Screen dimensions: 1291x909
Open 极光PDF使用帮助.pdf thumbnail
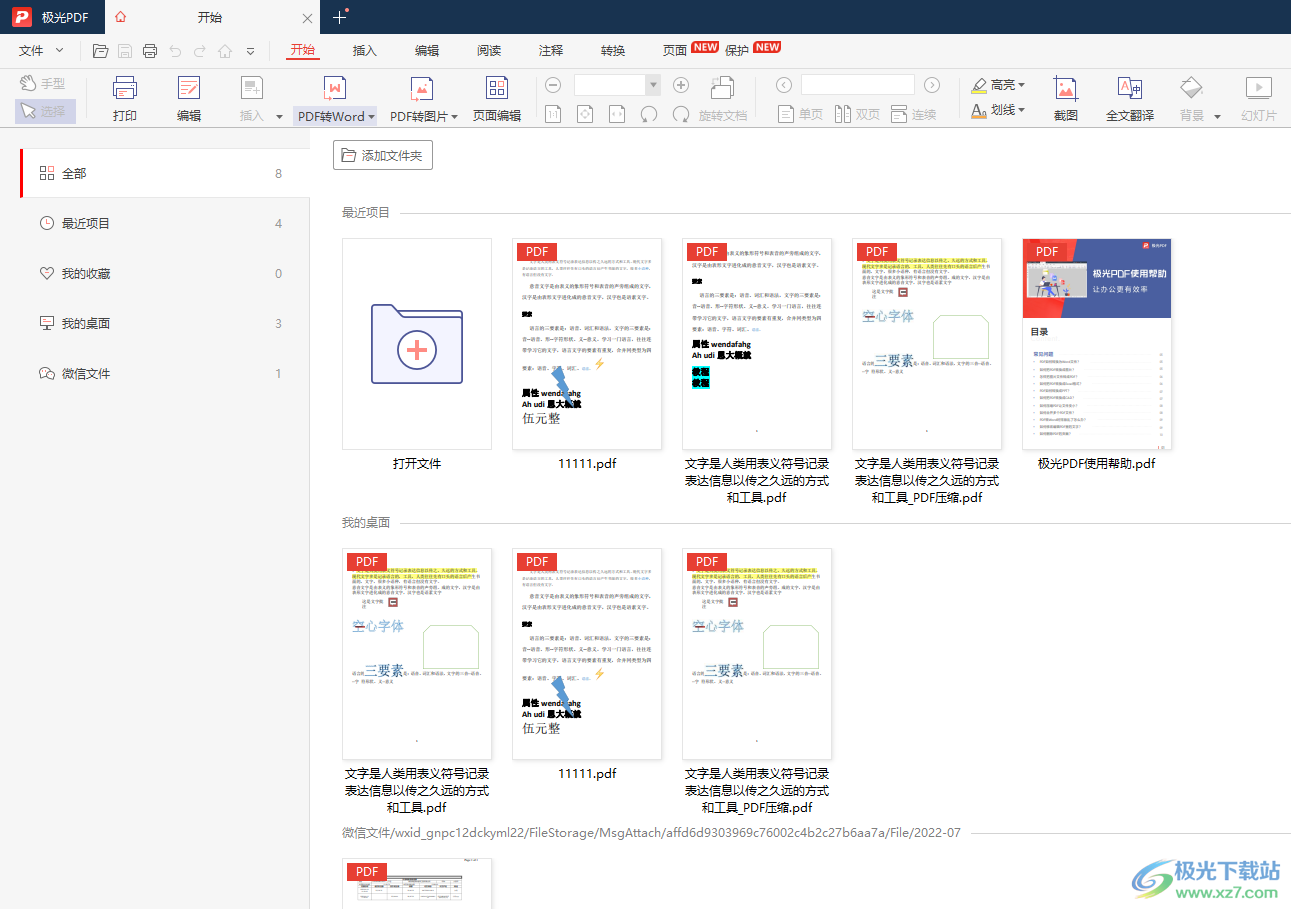click(x=1097, y=344)
